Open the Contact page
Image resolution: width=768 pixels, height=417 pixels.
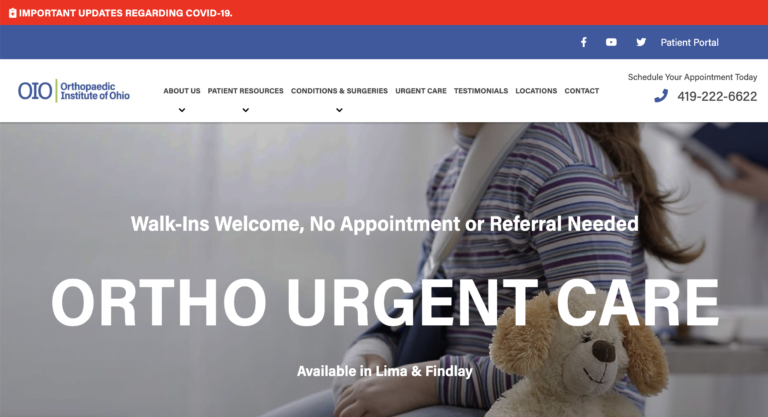[581, 91]
